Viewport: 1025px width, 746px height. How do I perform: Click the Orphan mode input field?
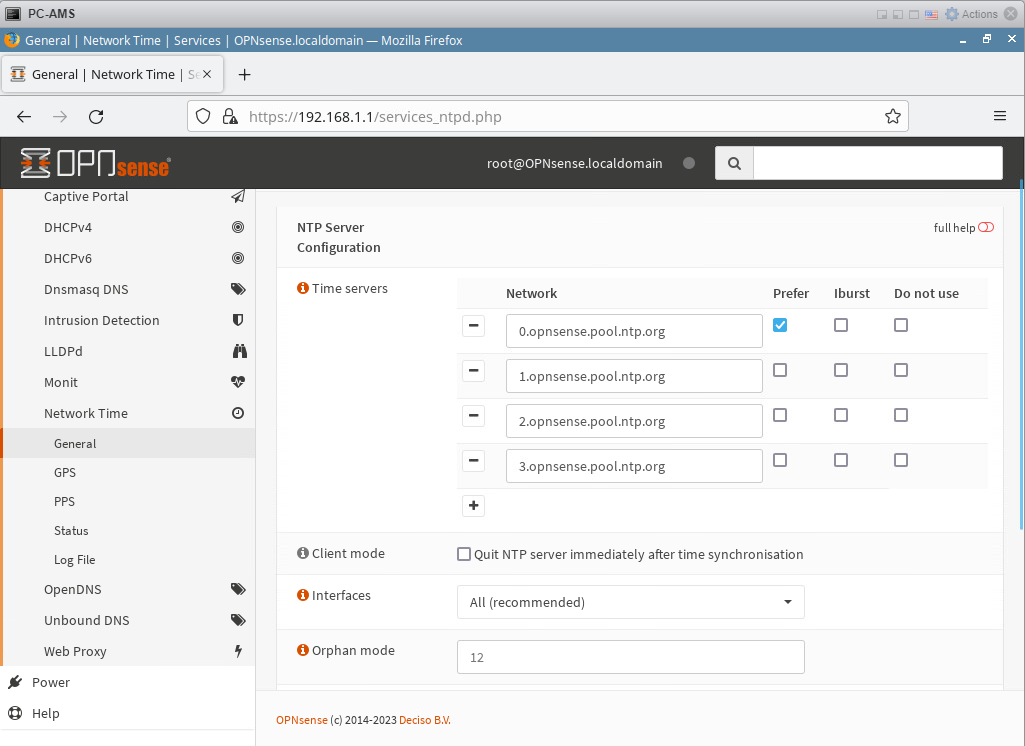[x=630, y=657]
